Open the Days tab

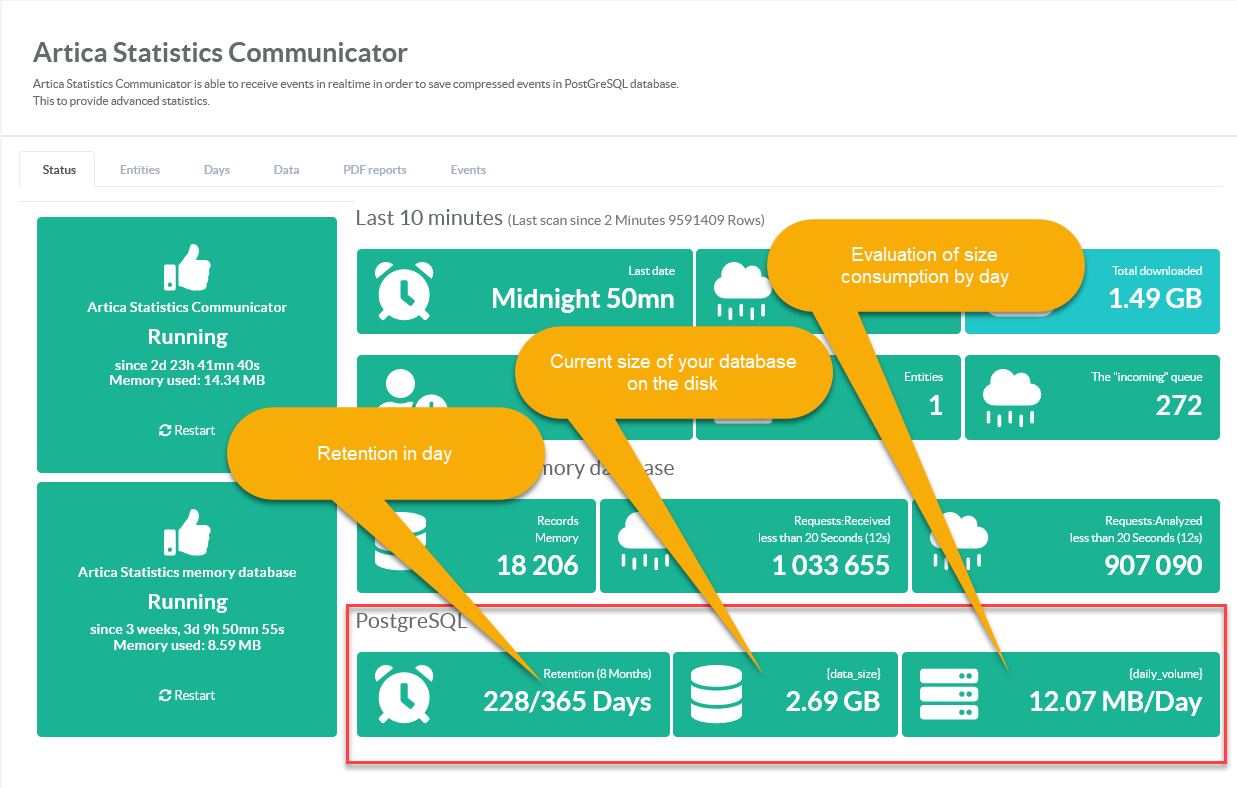click(217, 170)
